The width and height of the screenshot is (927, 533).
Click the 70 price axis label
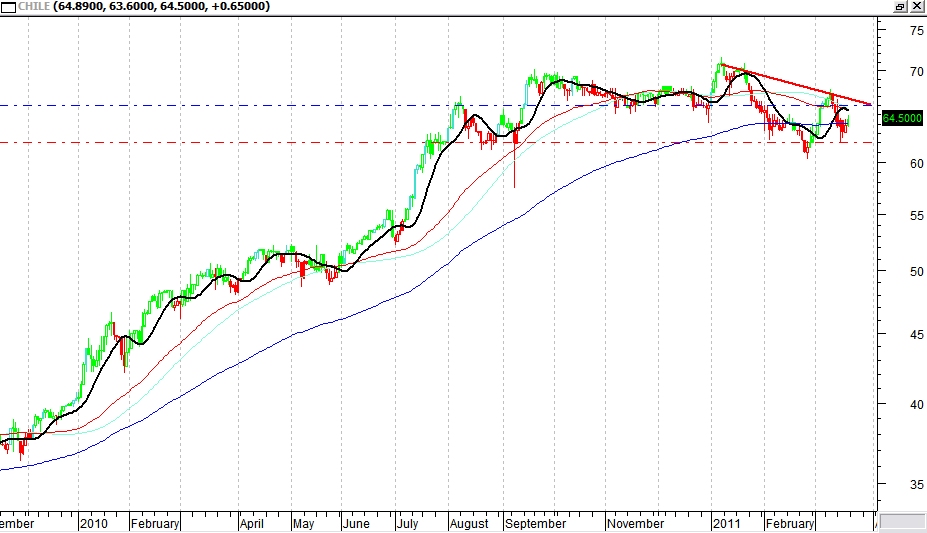point(916,72)
